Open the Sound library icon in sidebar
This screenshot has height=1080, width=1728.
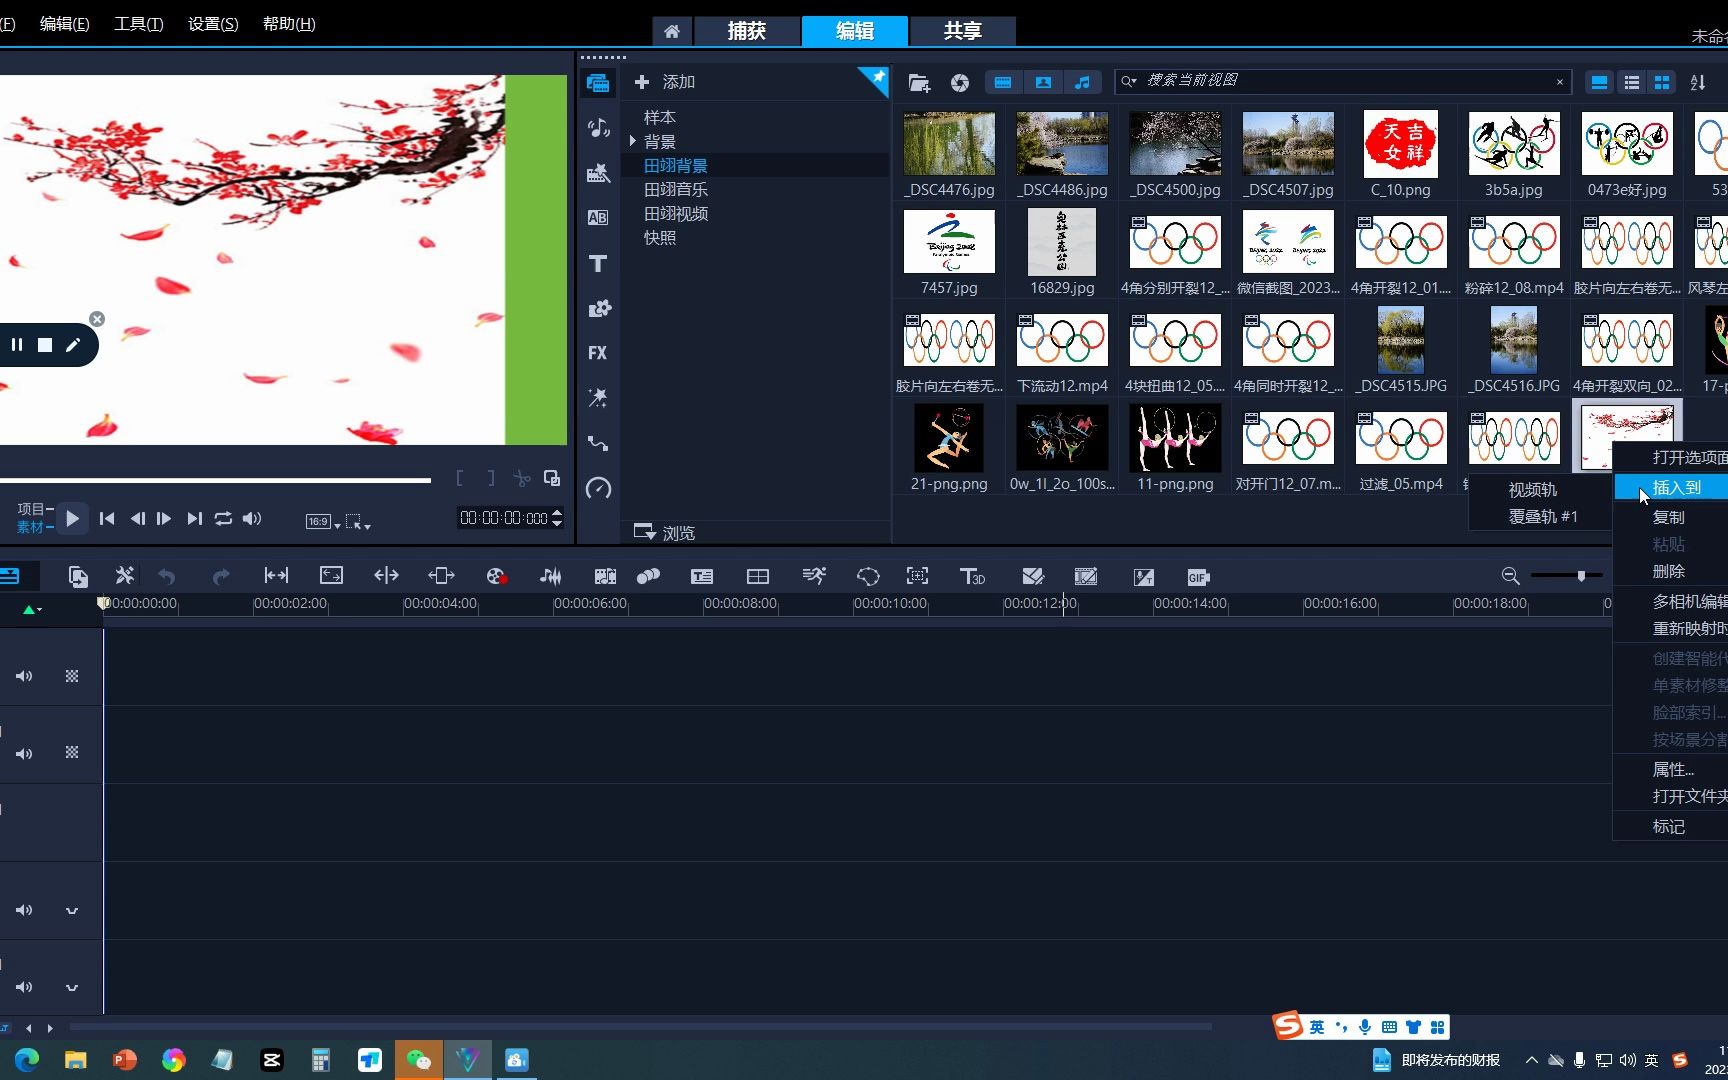(598, 128)
